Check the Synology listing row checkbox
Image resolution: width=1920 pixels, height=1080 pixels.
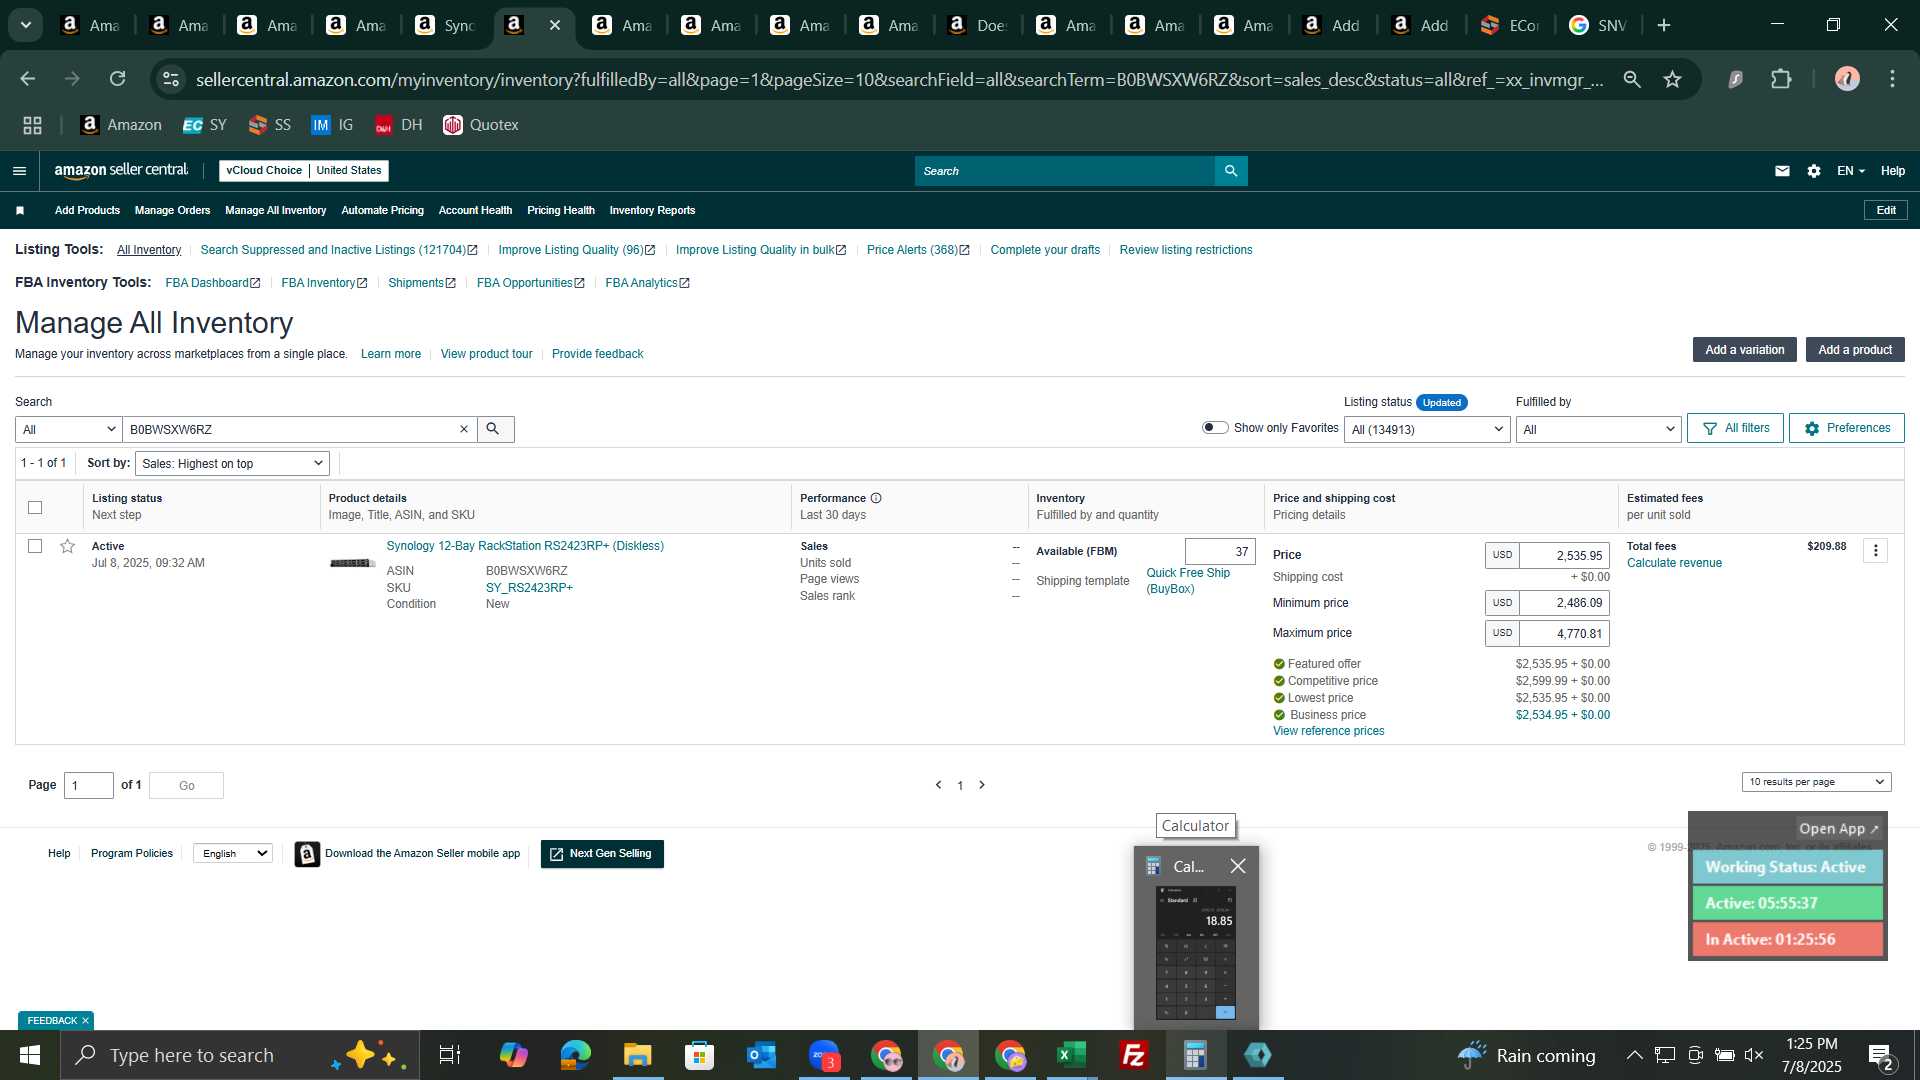click(35, 546)
